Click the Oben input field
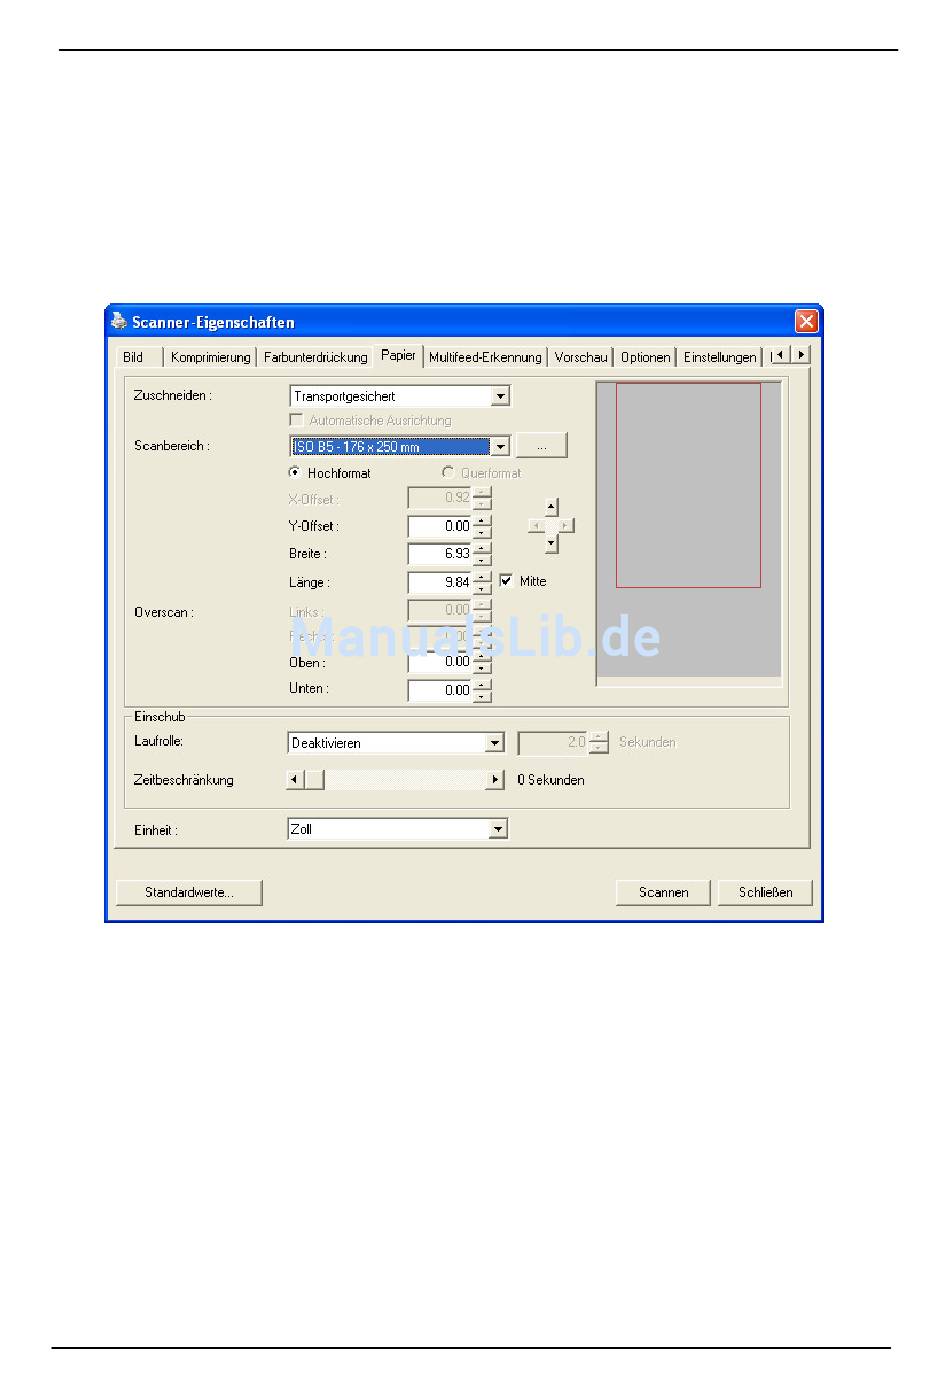This screenshot has width=950, height=1381. click(x=440, y=662)
